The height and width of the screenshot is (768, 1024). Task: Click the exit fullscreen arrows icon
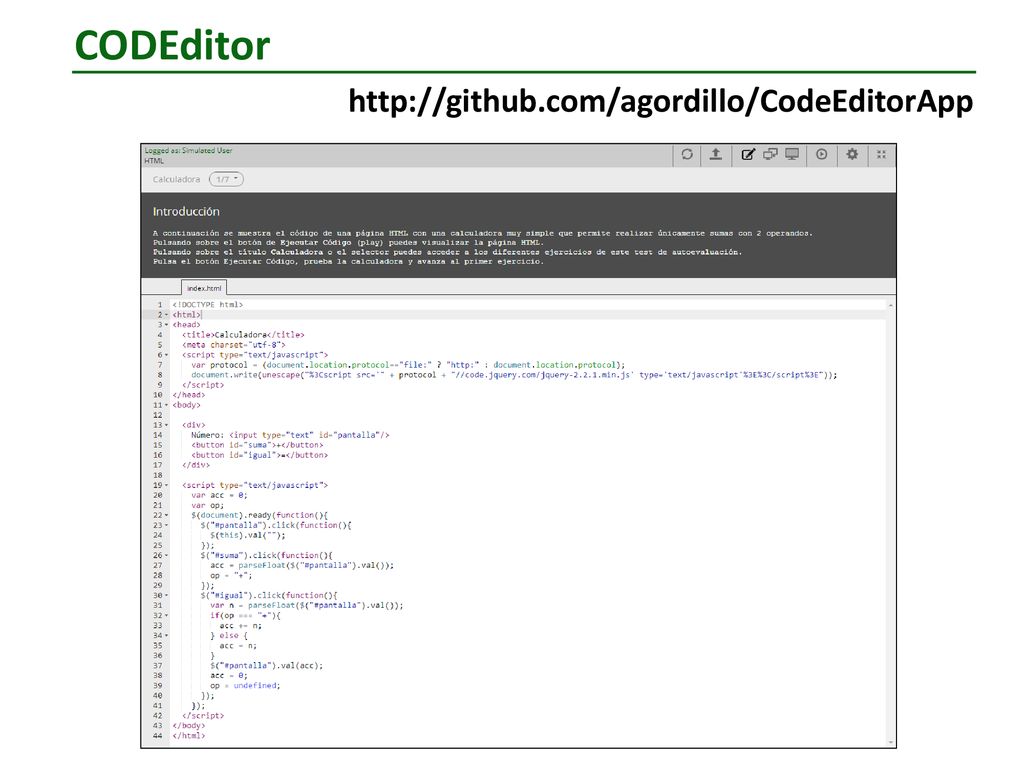[x=882, y=155]
